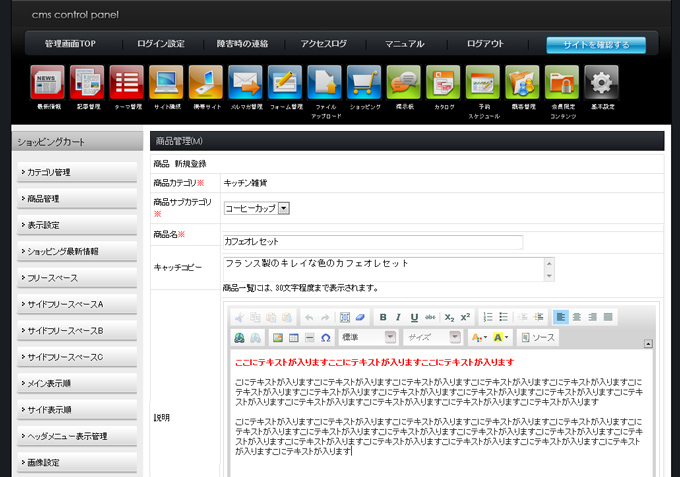Click the 商品名 text field
Image resolution: width=680 pixels, height=477 pixels.
pyautogui.click(x=372, y=241)
